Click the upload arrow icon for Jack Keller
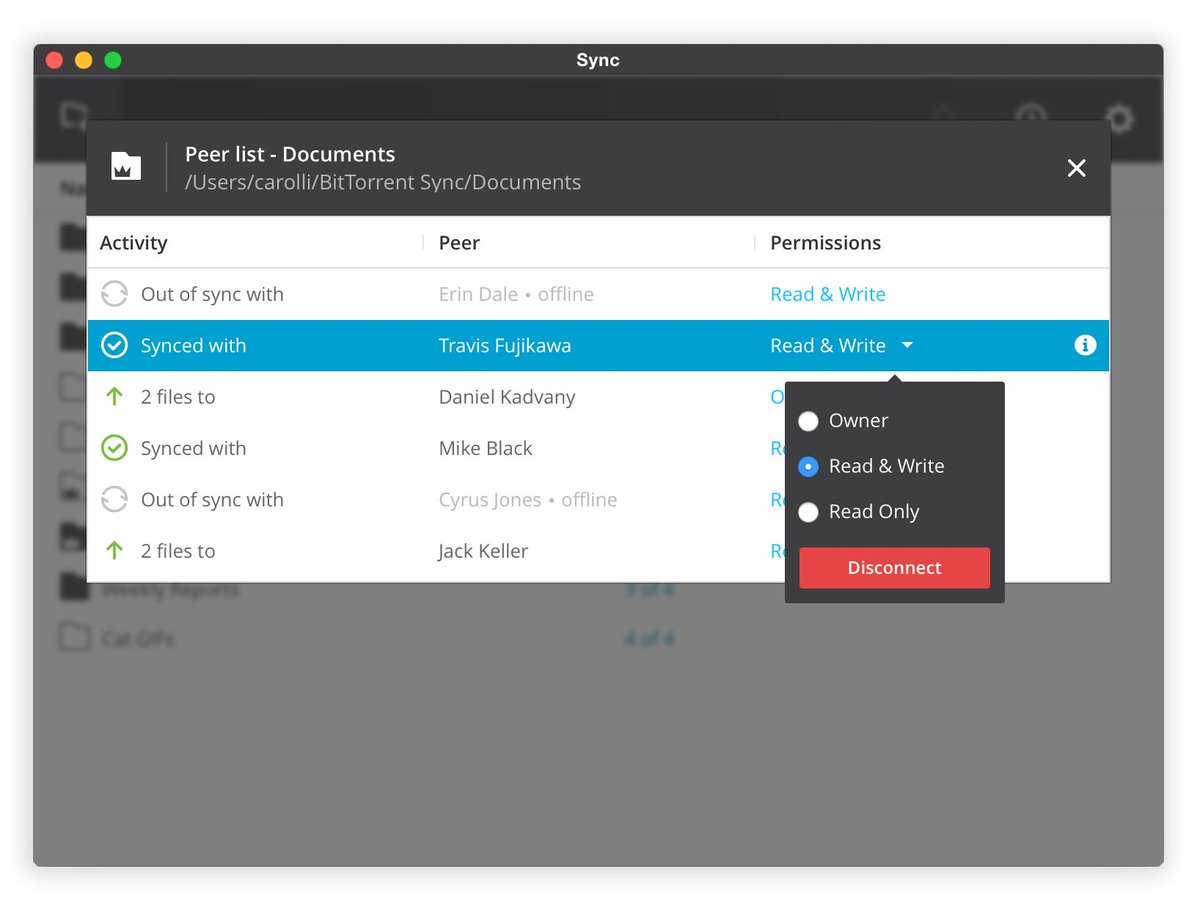This screenshot has width=1200, height=910. click(x=114, y=551)
